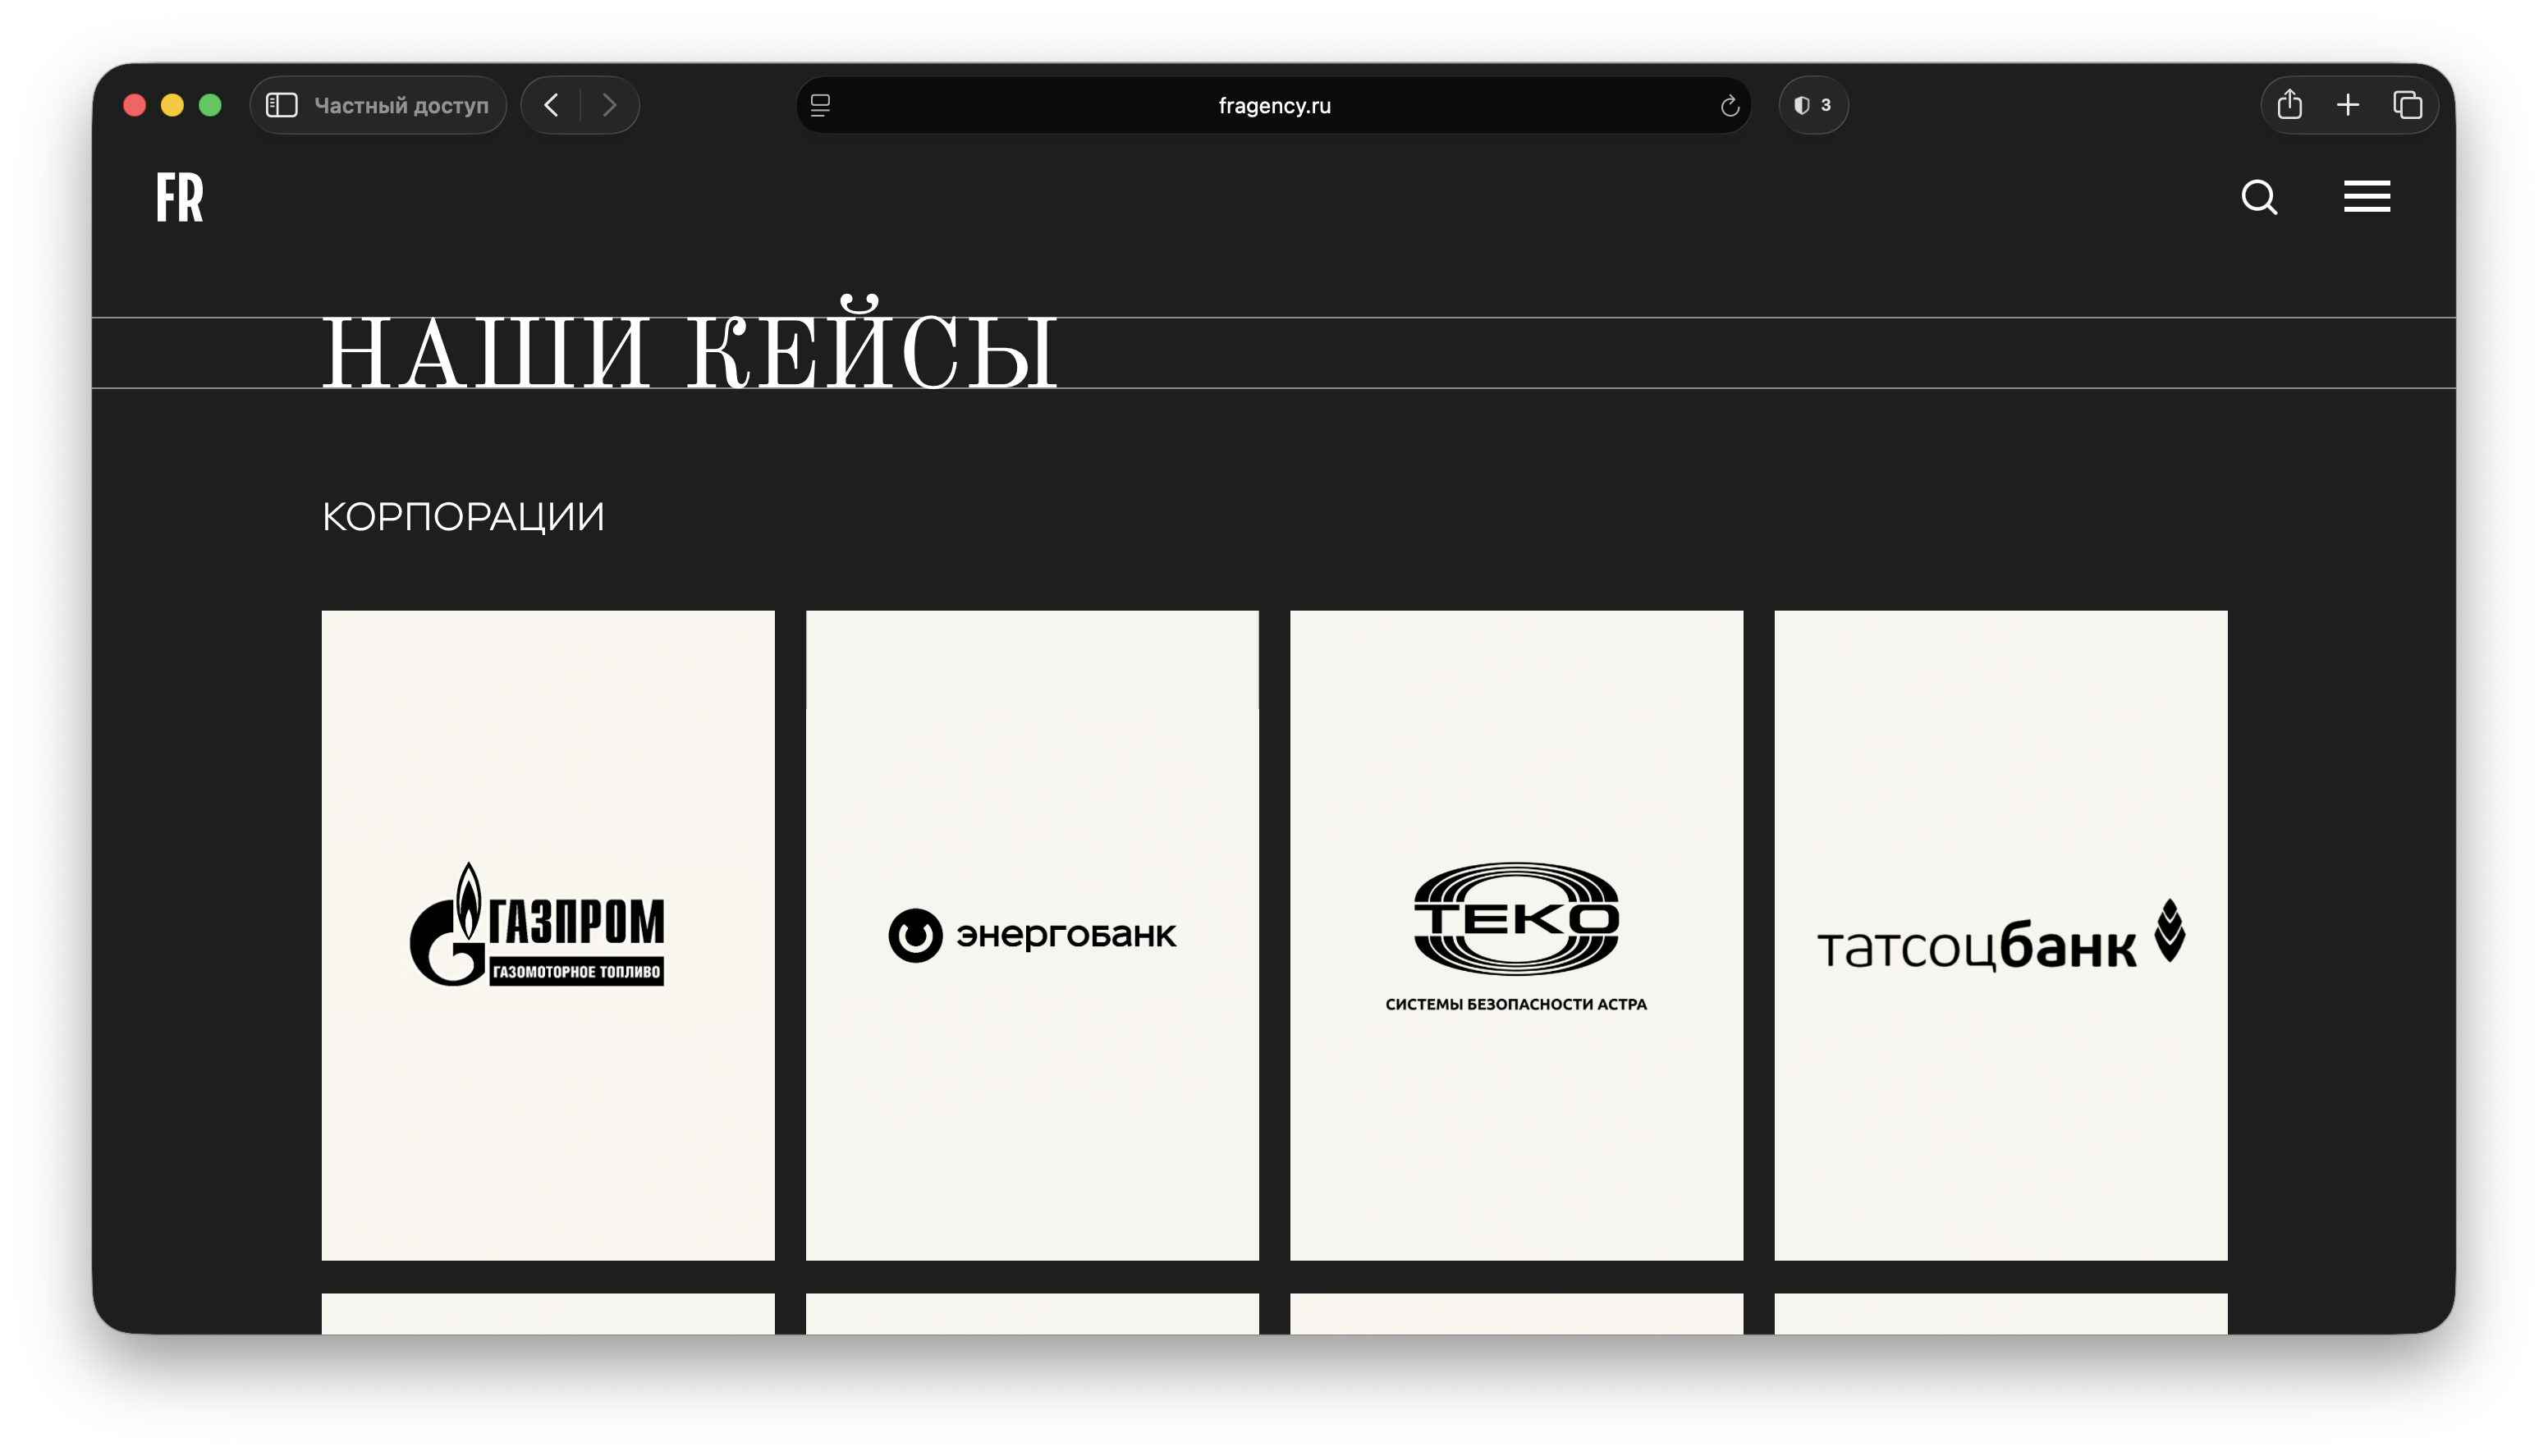
Task: Open a new tab with the plus icon
Action: (2347, 104)
